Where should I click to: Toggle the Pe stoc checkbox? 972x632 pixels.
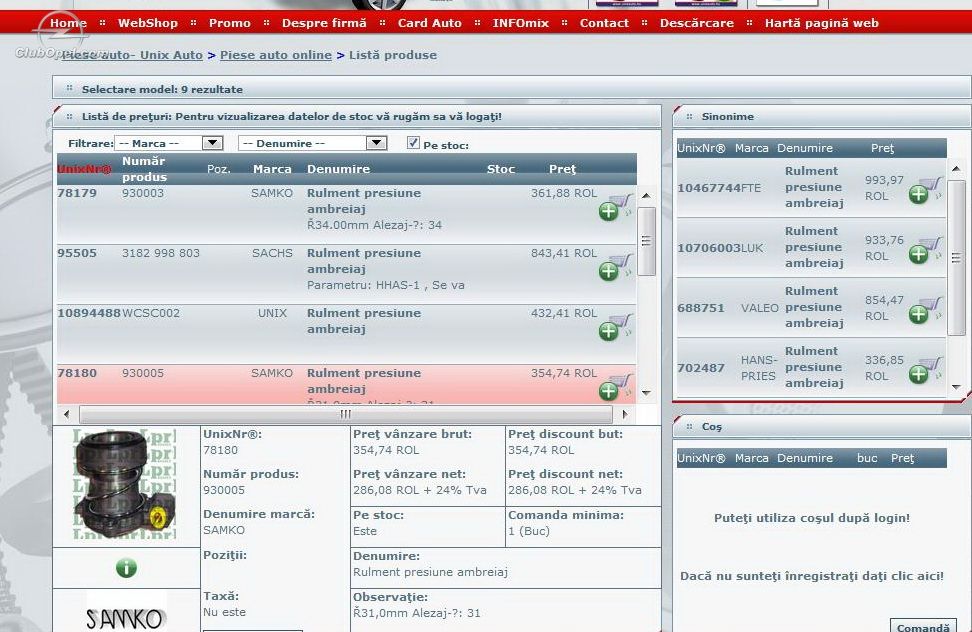pos(413,143)
